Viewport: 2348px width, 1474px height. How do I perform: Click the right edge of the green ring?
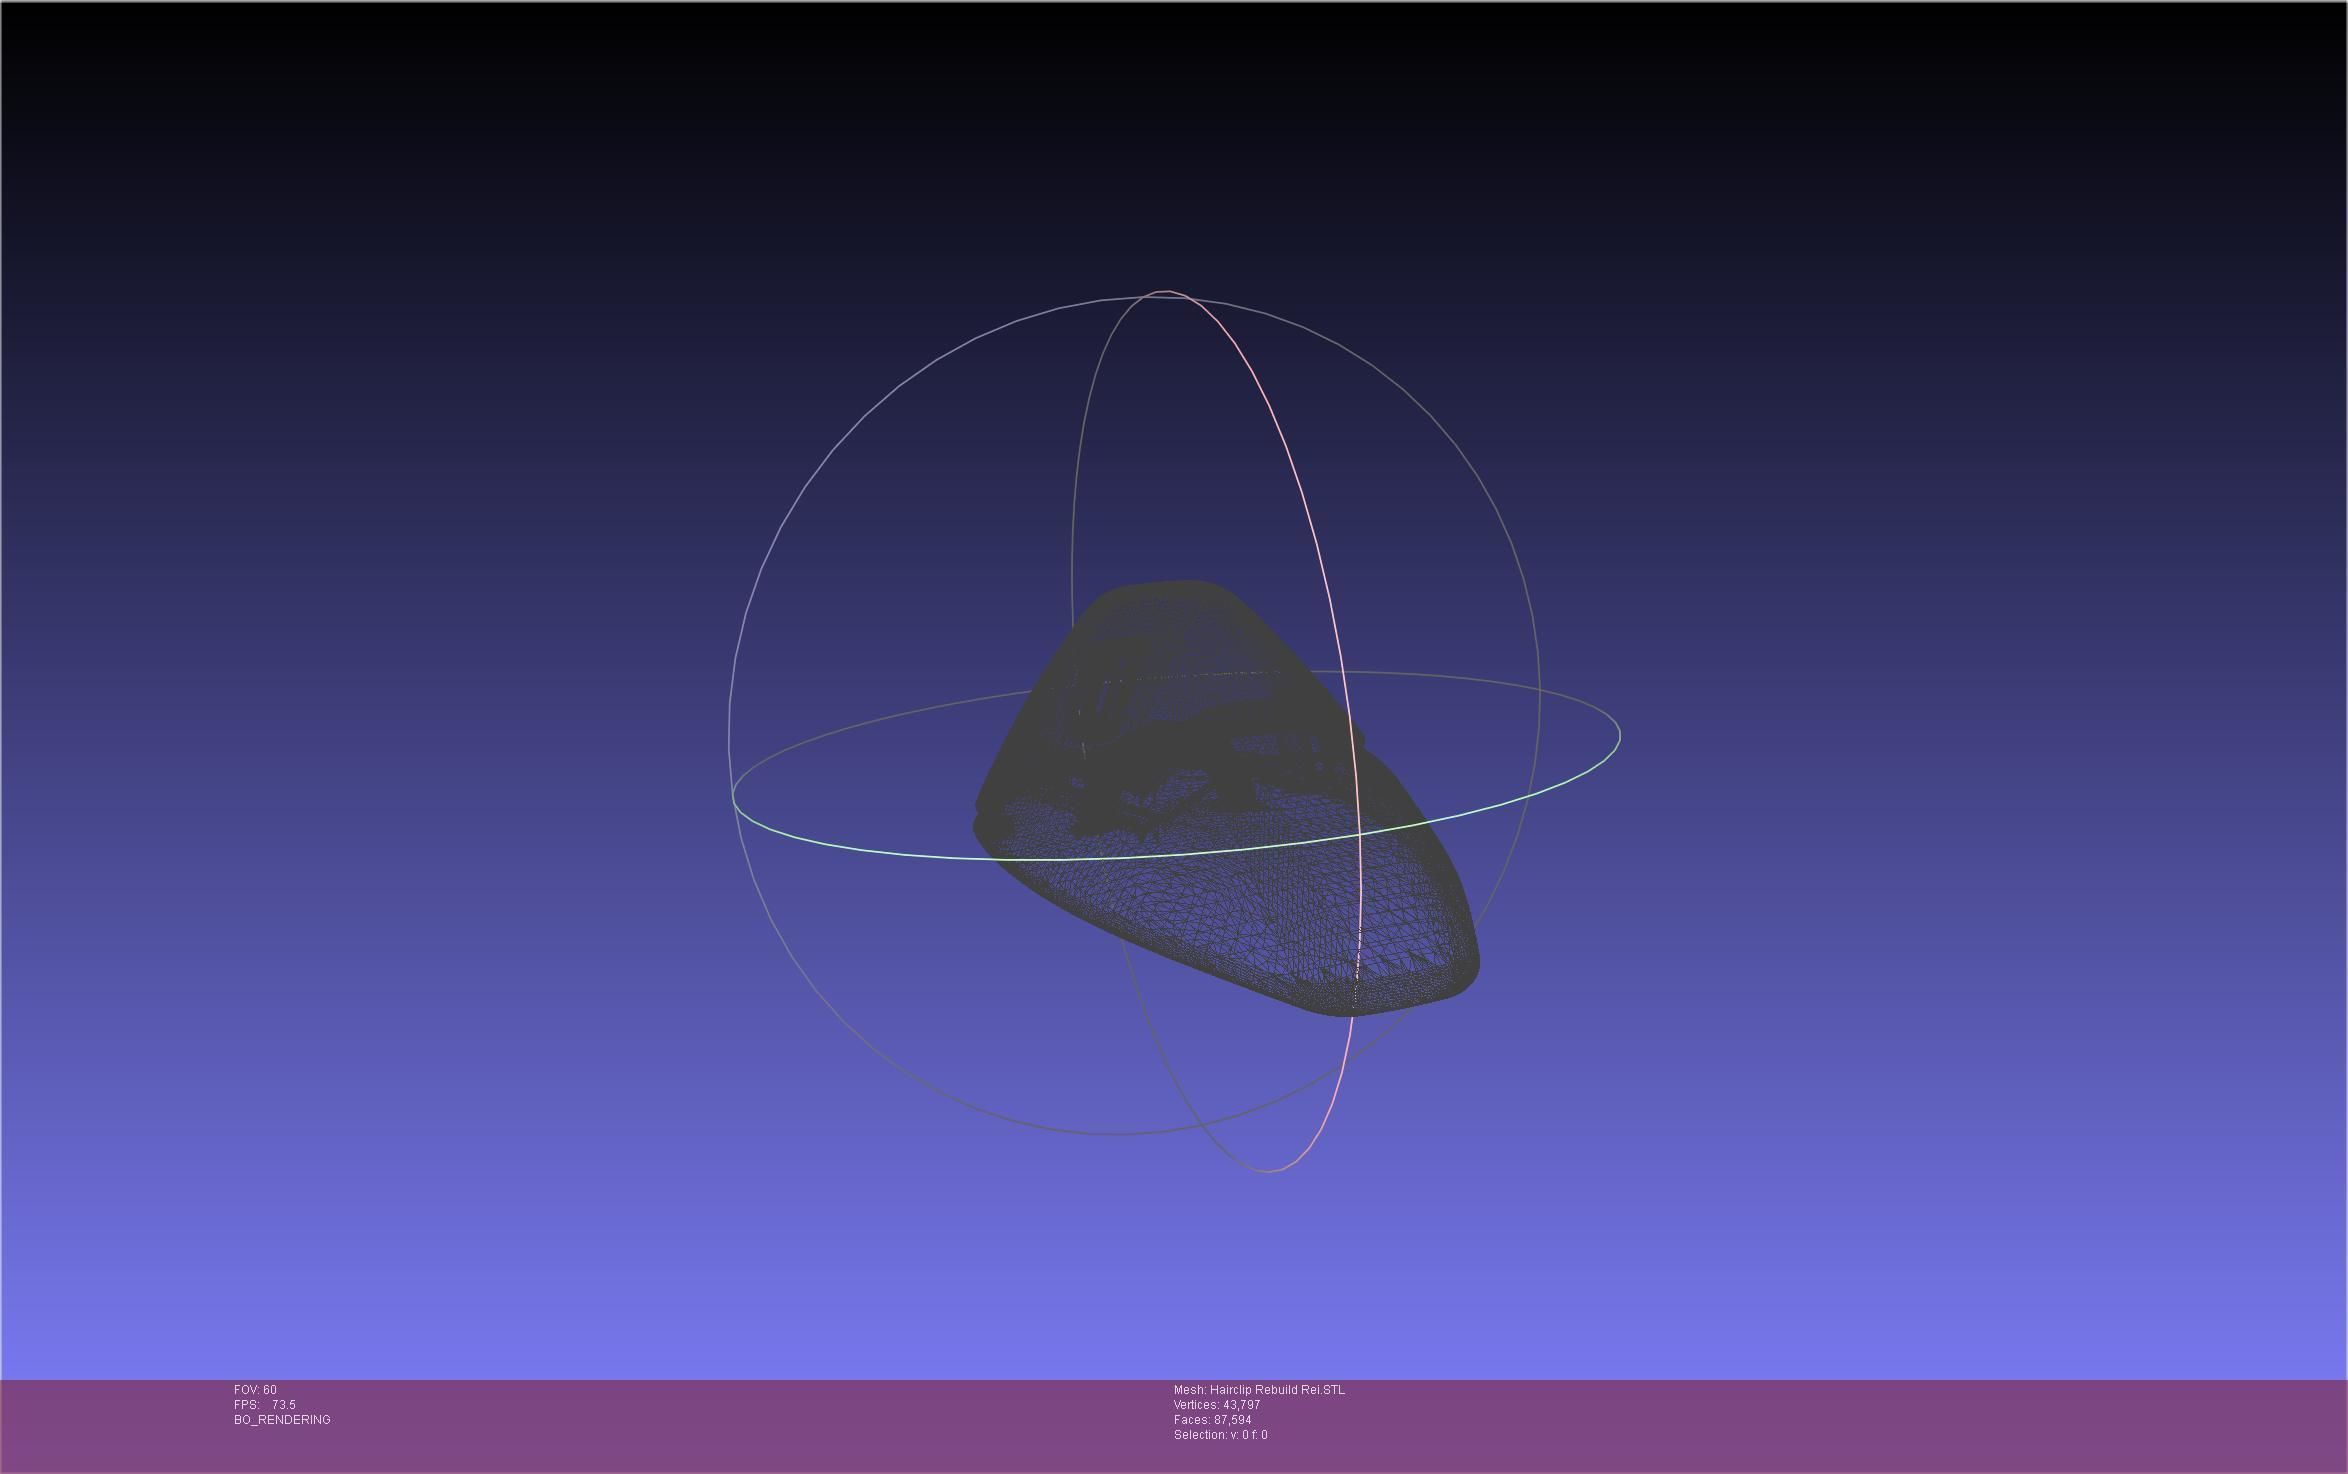point(1619,735)
